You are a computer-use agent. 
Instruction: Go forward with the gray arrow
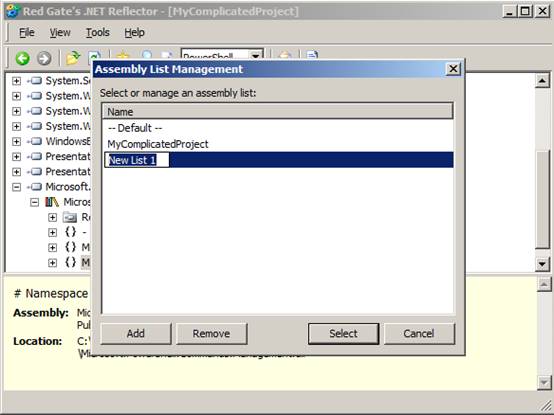(44, 58)
